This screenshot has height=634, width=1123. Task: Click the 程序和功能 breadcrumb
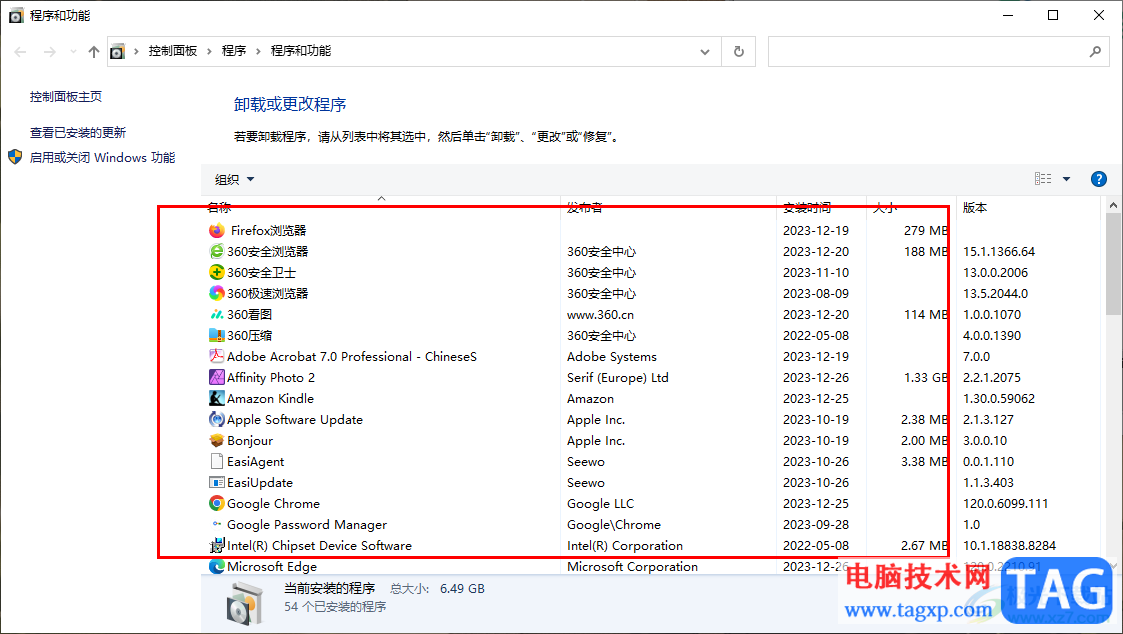click(301, 51)
